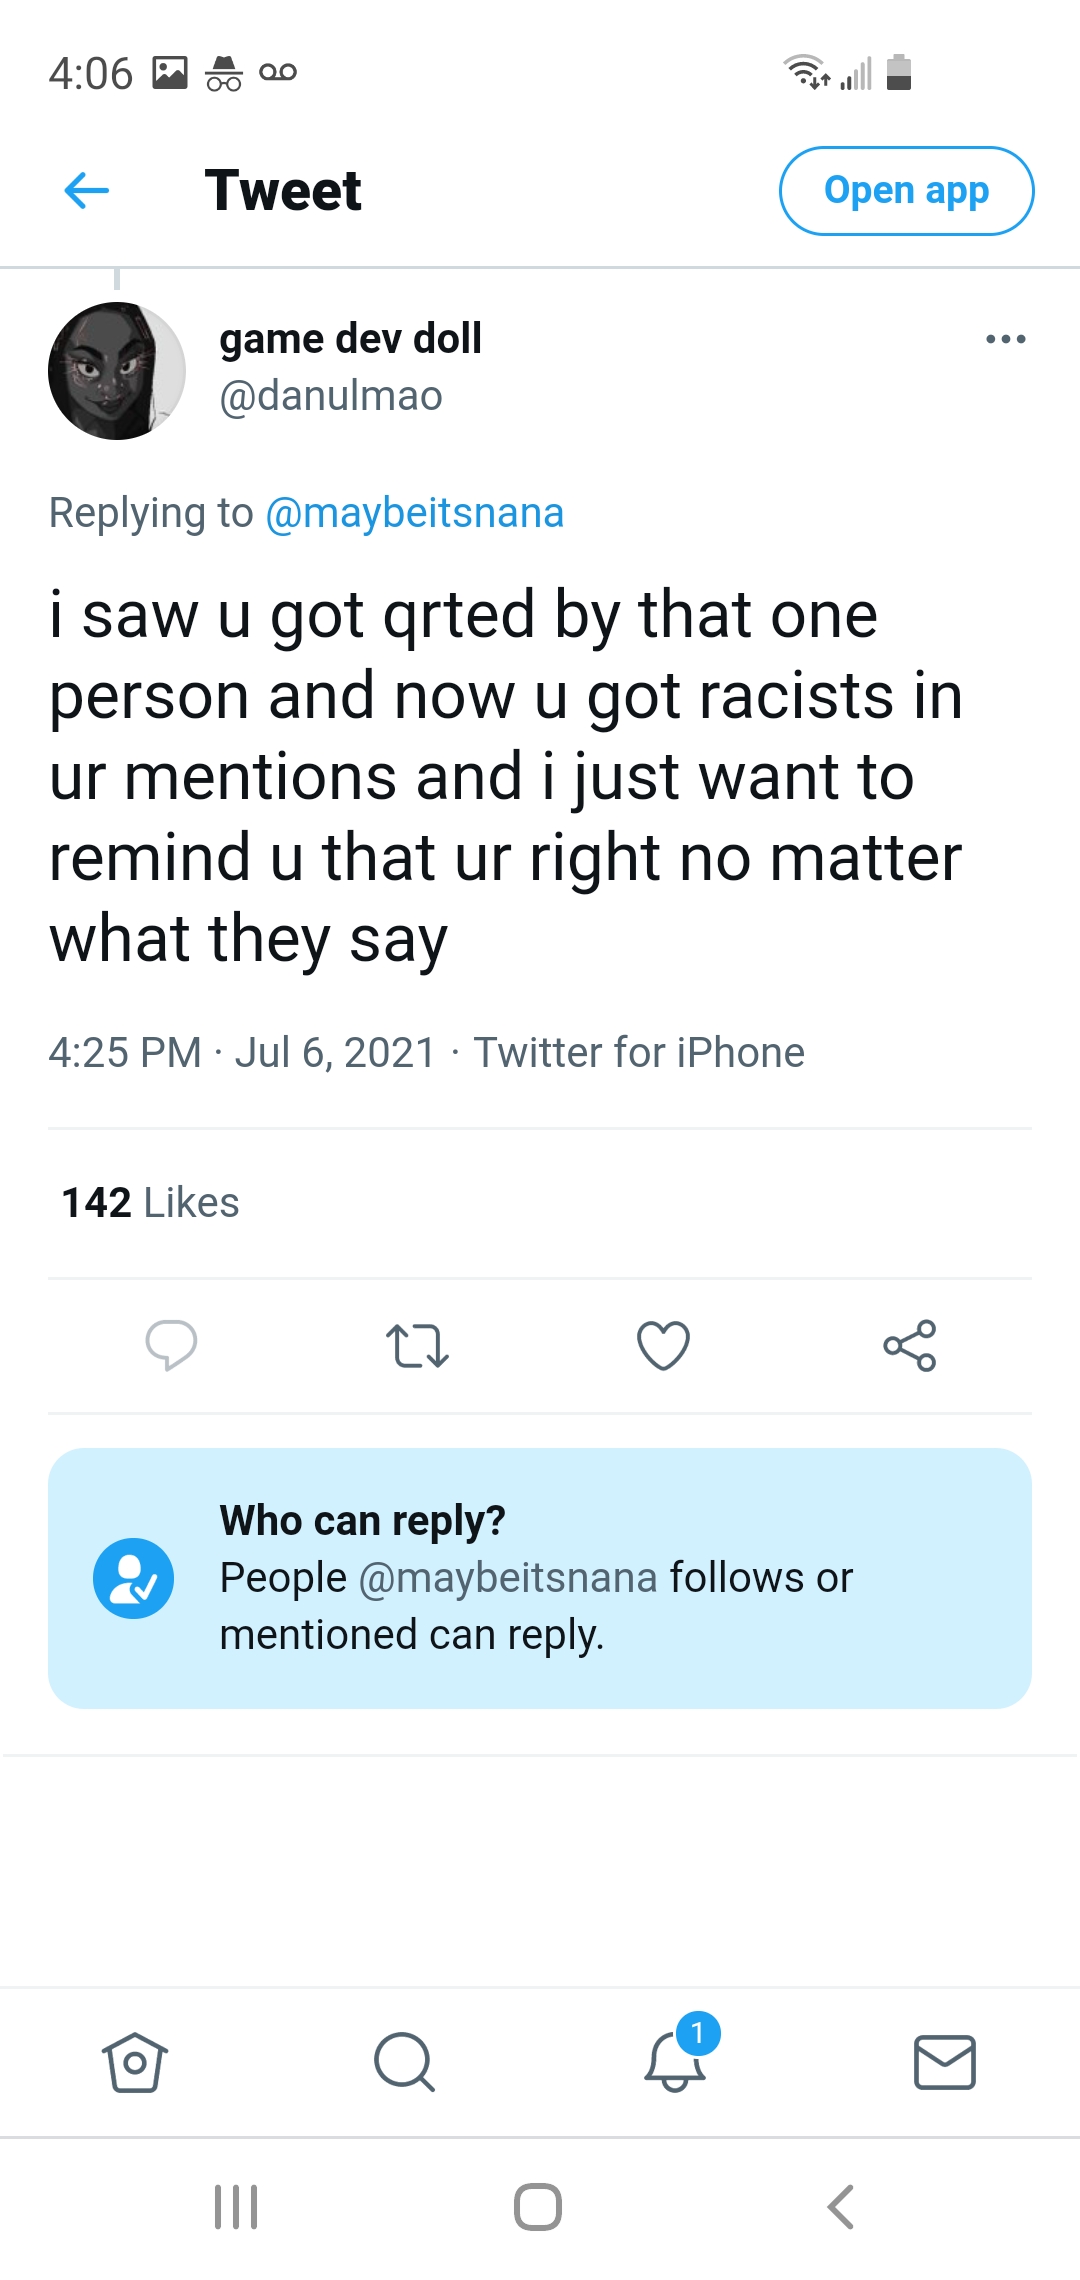1080x2280 pixels.
Task: Tap the Android recent apps button
Action: pyautogui.click(x=237, y=2207)
